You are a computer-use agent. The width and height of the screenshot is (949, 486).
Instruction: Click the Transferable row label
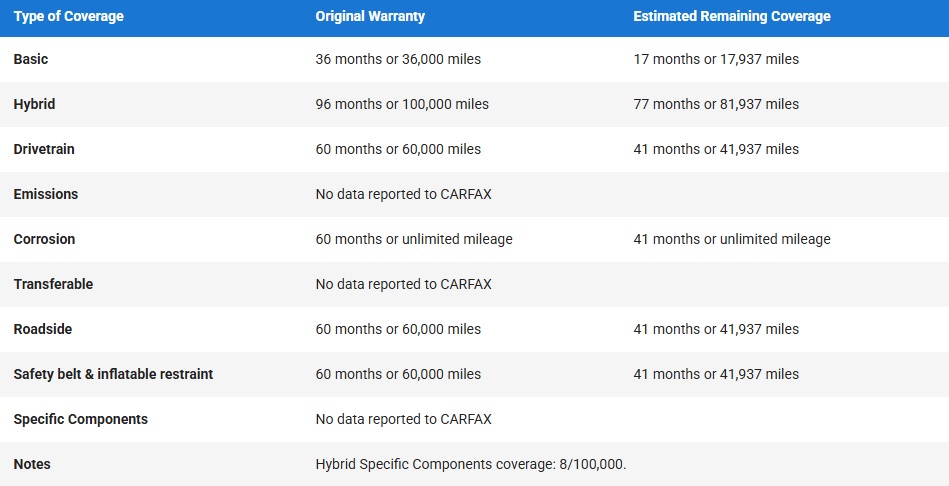tap(53, 284)
